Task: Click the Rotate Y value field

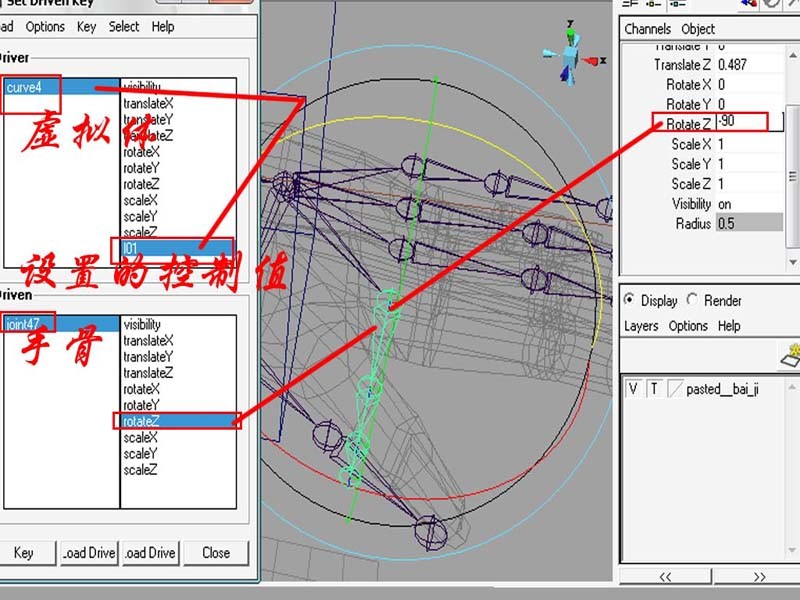Action: pos(749,105)
